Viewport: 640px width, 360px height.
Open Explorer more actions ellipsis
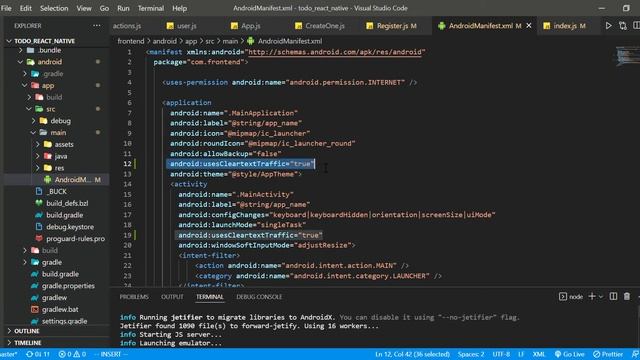click(97, 26)
